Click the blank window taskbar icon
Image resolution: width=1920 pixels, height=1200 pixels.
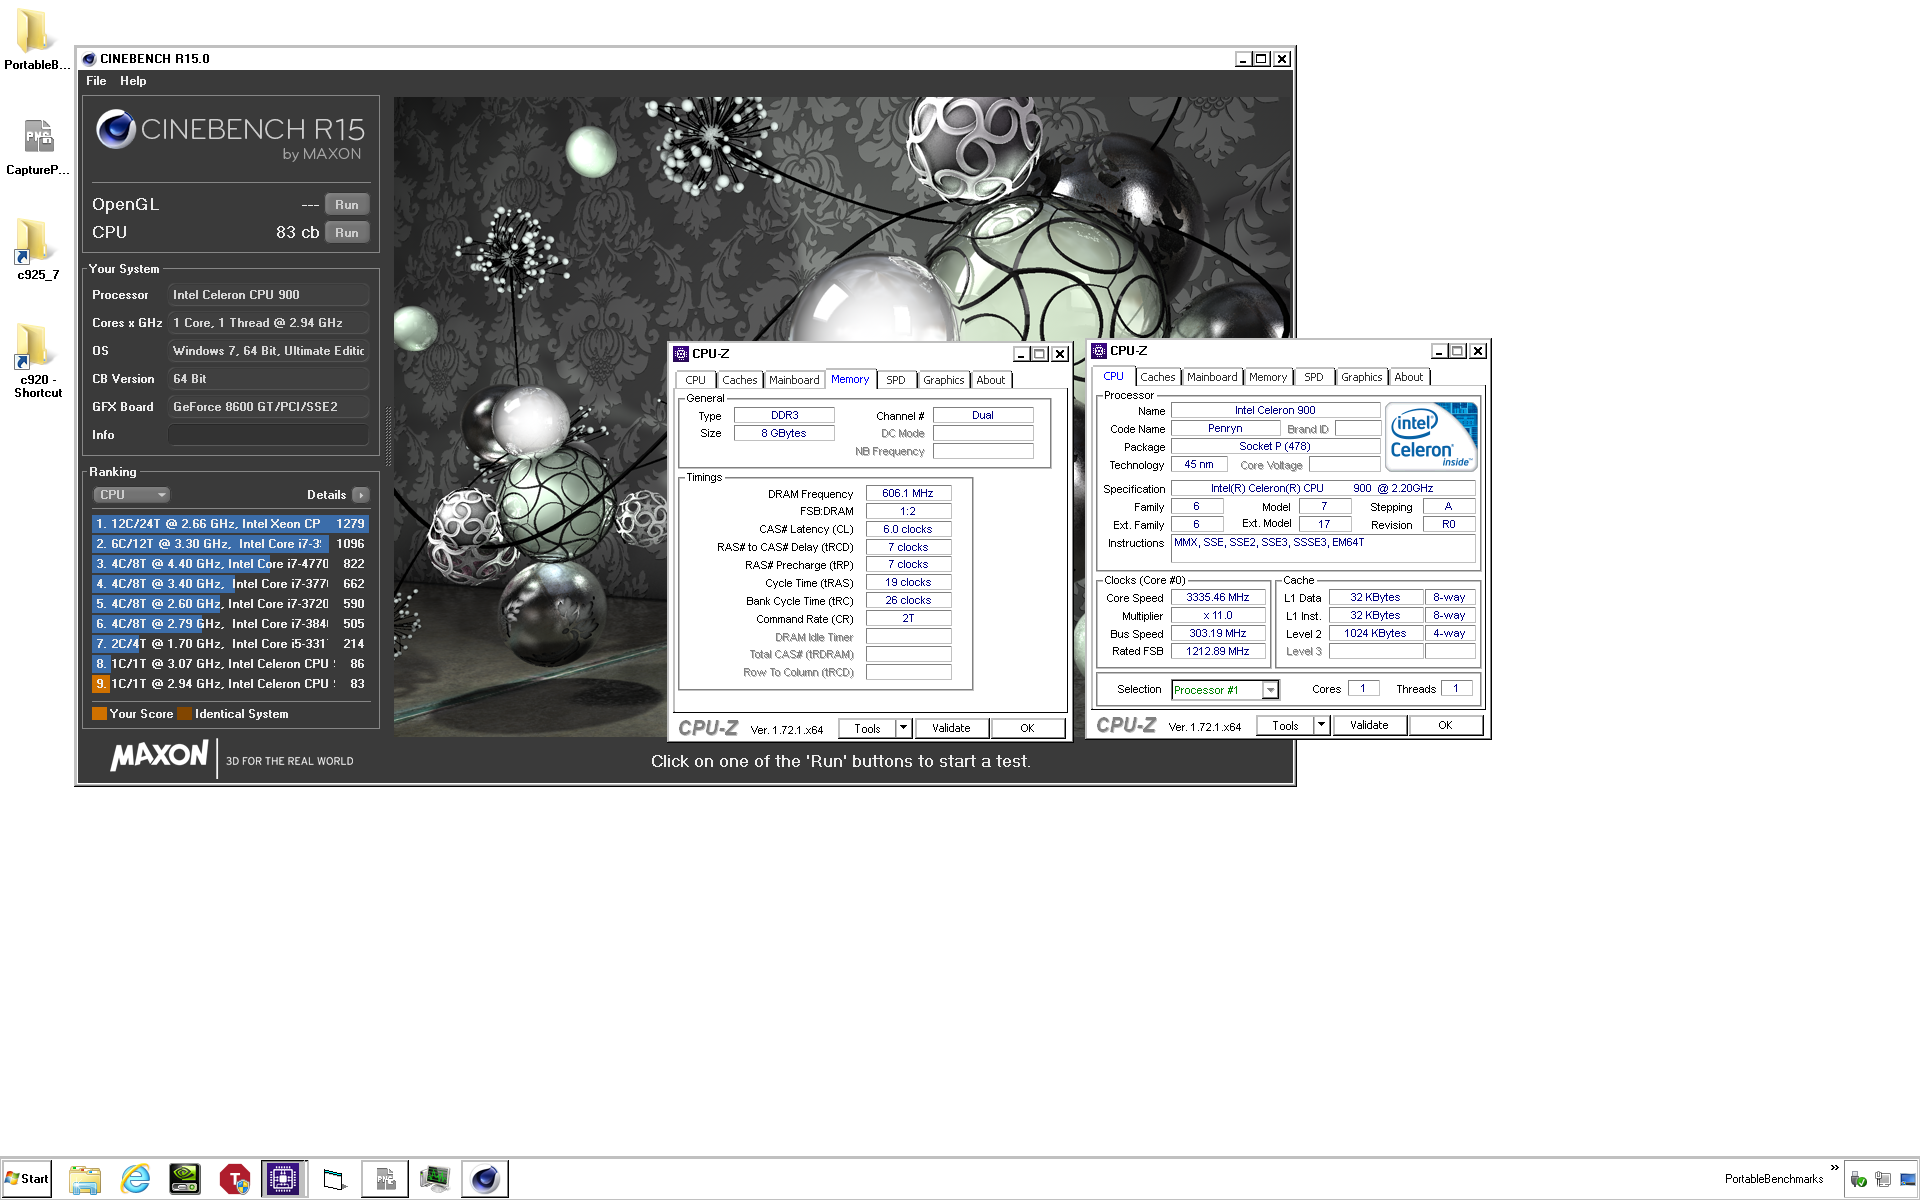coord(335,1179)
